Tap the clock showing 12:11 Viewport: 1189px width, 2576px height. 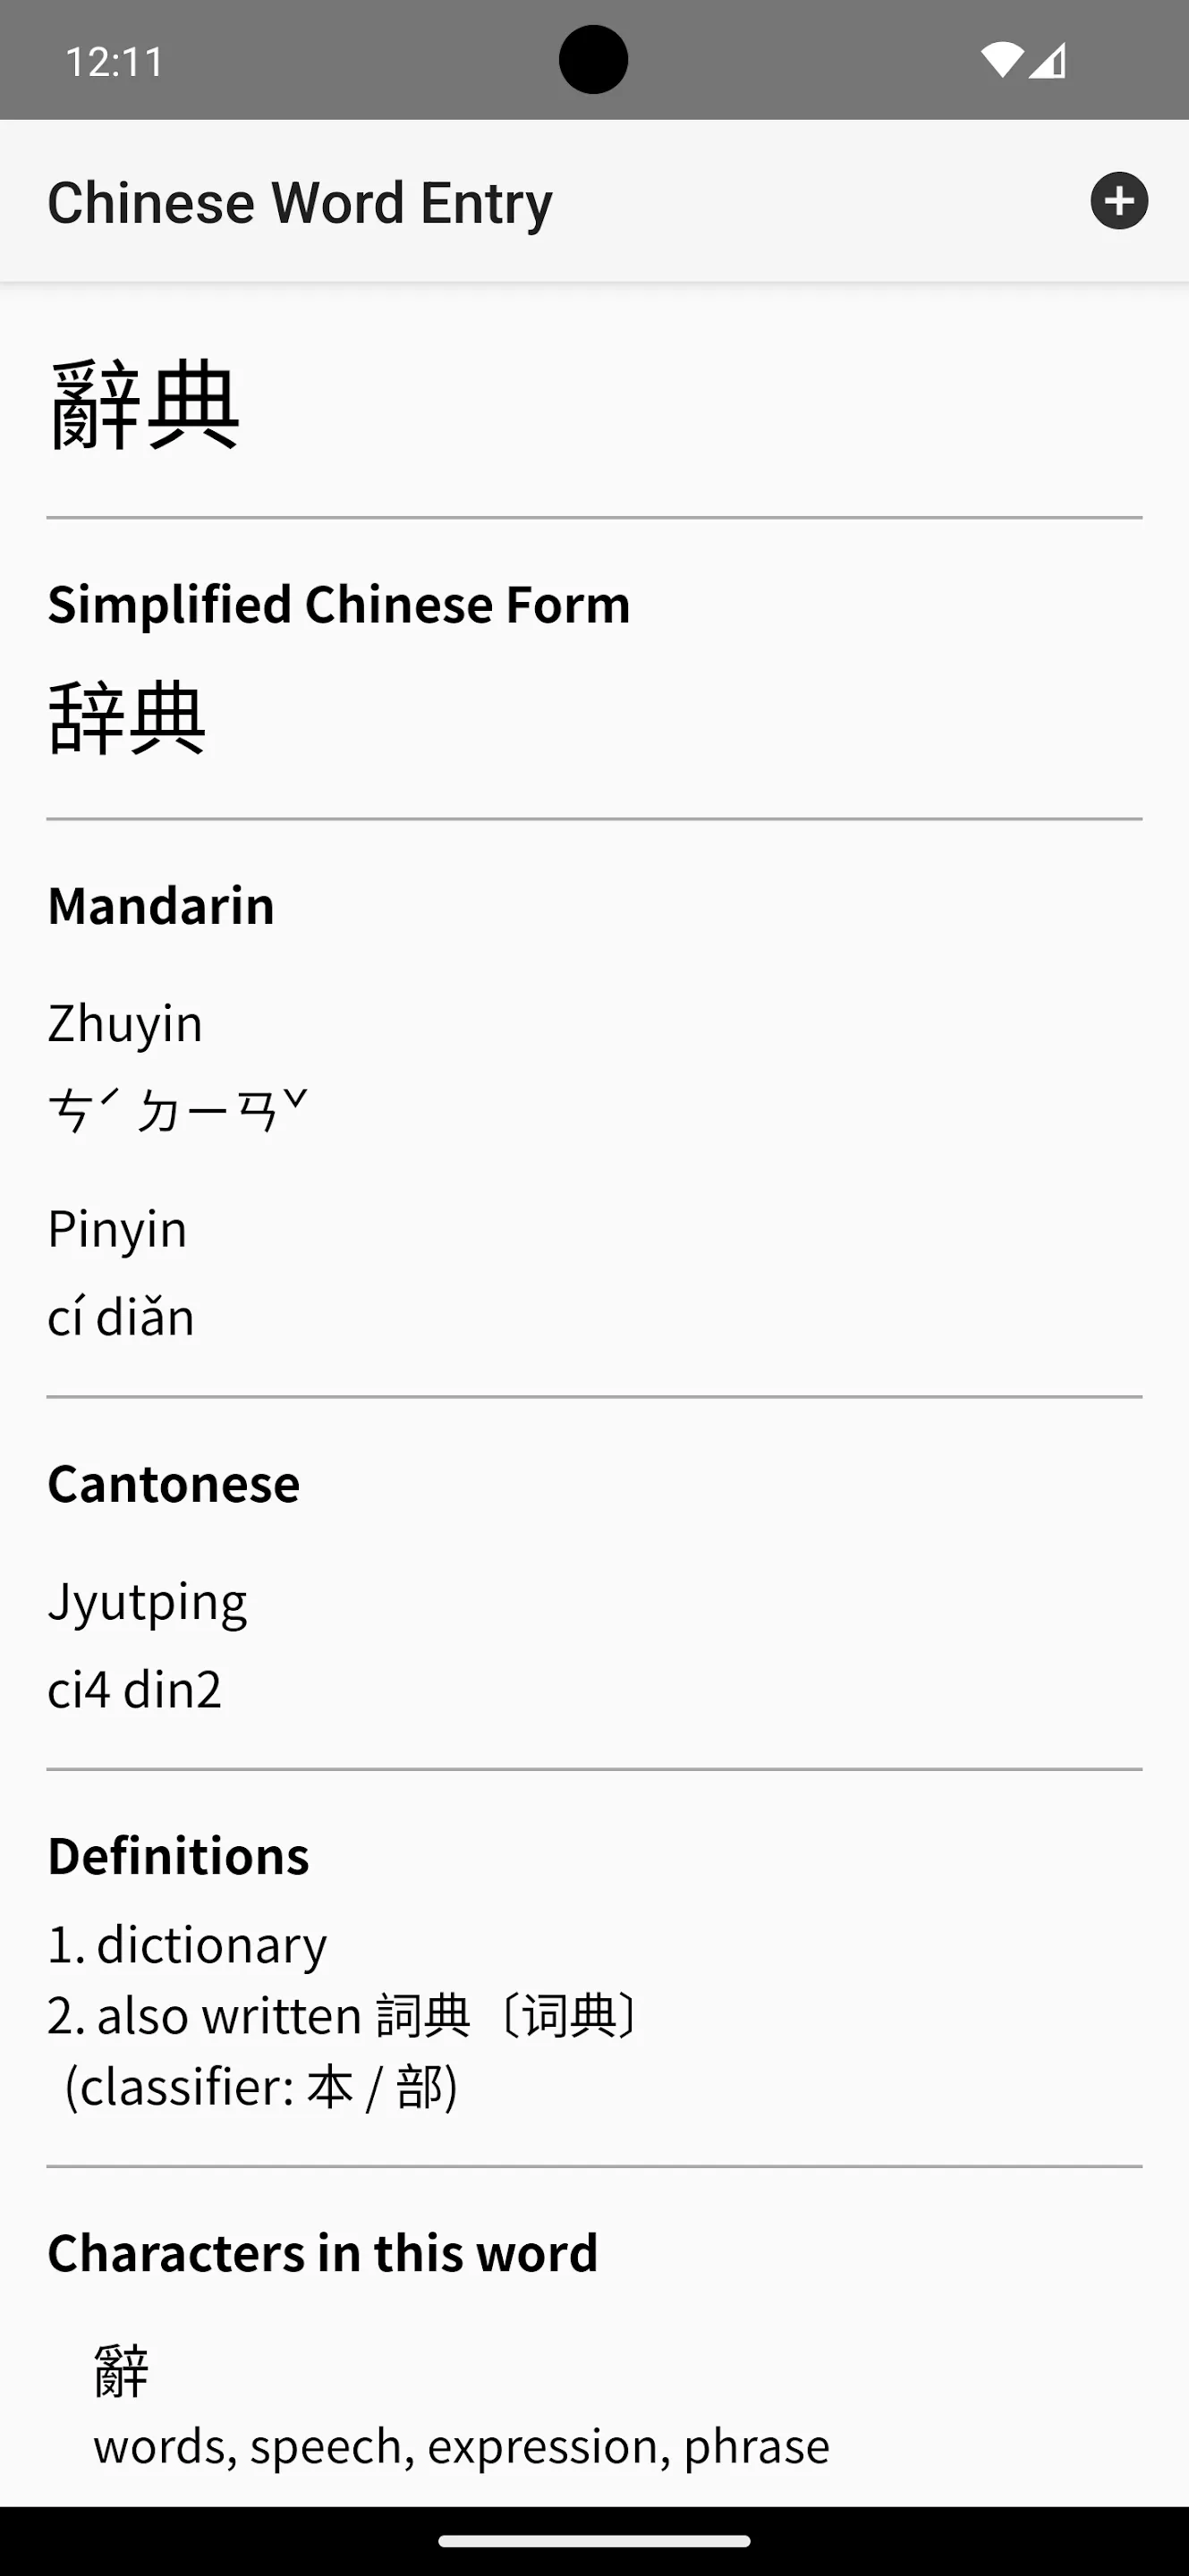[x=115, y=62]
